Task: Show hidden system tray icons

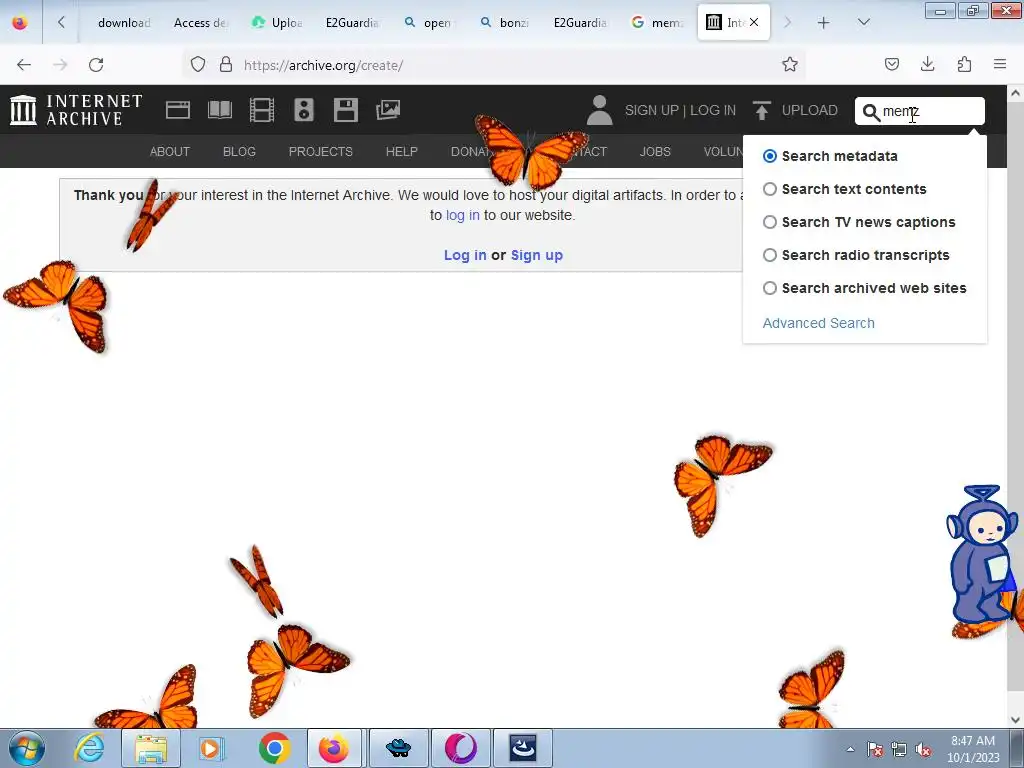Action: (850, 749)
